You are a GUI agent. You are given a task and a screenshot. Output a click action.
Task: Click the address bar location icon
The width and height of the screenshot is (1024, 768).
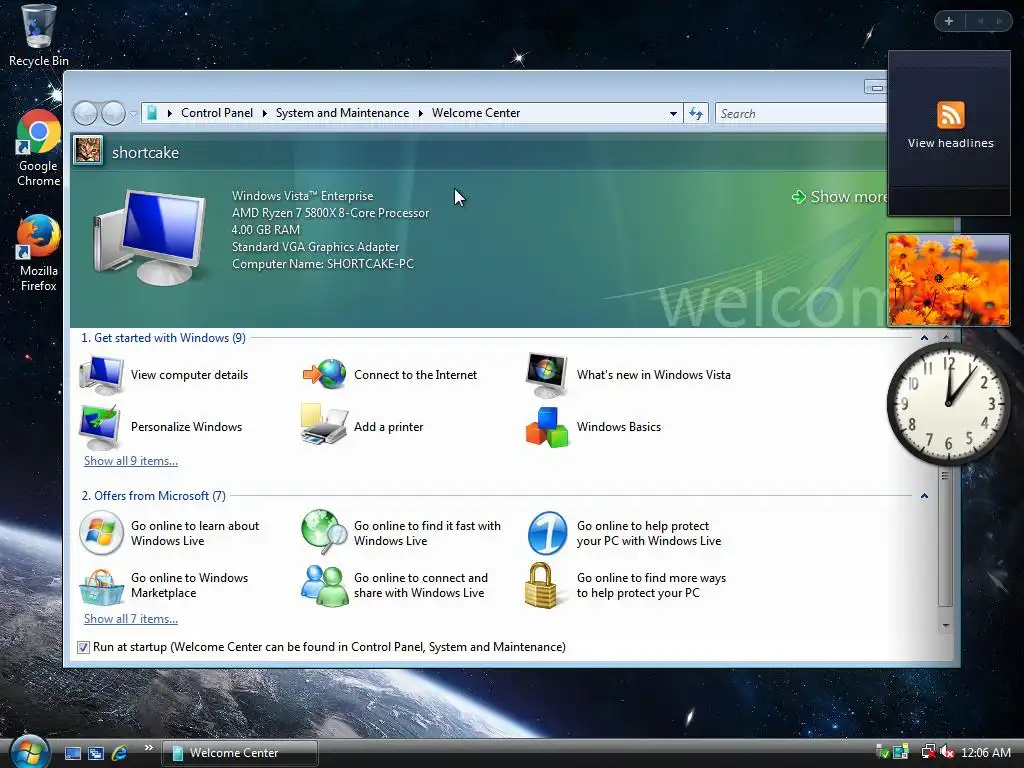[152, 113]
